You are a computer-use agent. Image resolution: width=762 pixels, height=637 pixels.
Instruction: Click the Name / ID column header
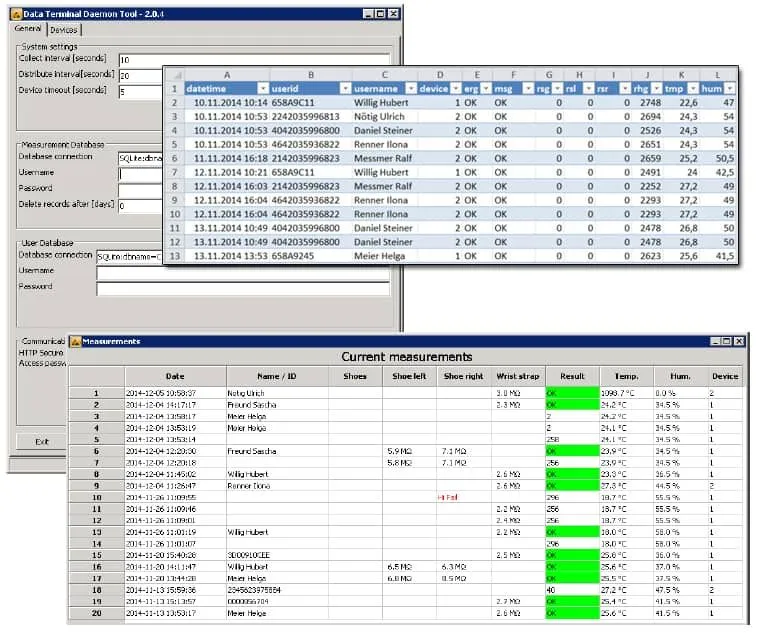coord(277,376)
